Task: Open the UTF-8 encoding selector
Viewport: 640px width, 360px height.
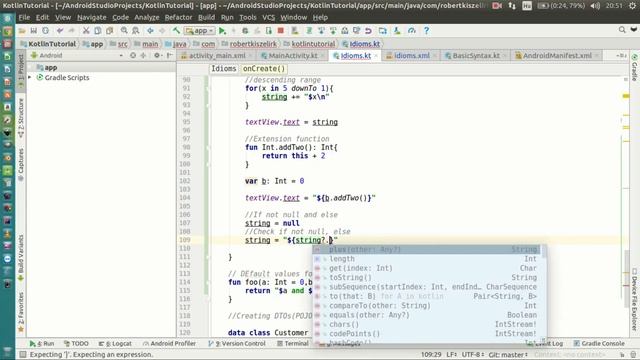Action: click(x=473, y=354)
